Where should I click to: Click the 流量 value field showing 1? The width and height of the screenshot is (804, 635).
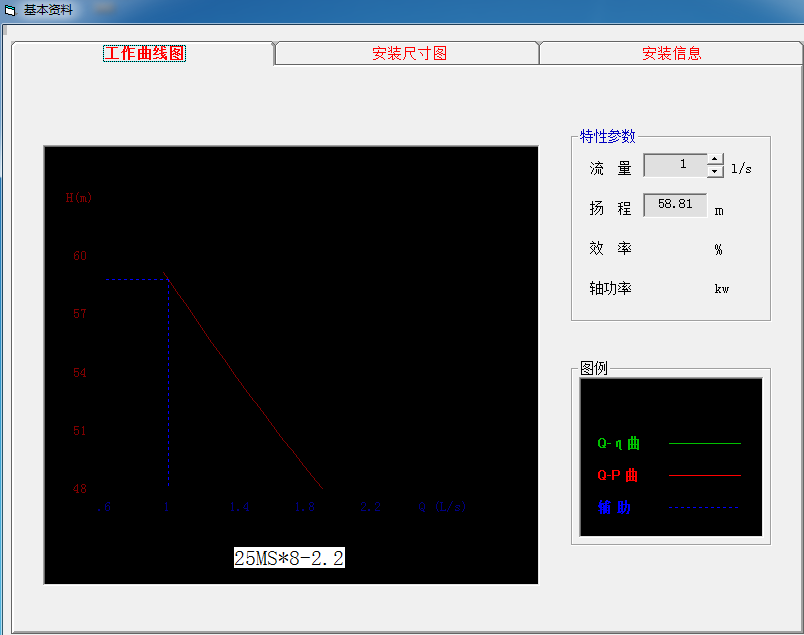coord(675,165)
